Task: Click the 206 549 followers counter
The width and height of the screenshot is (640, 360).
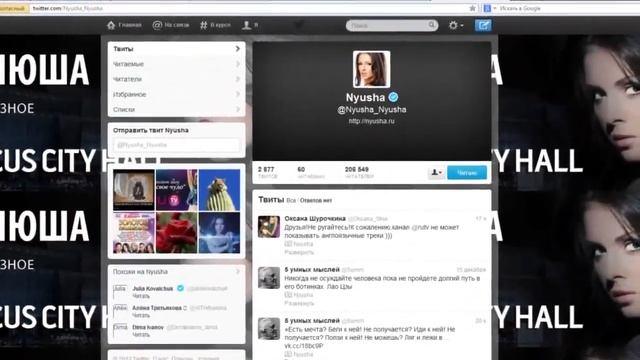Action: click(x=359, y=172)
